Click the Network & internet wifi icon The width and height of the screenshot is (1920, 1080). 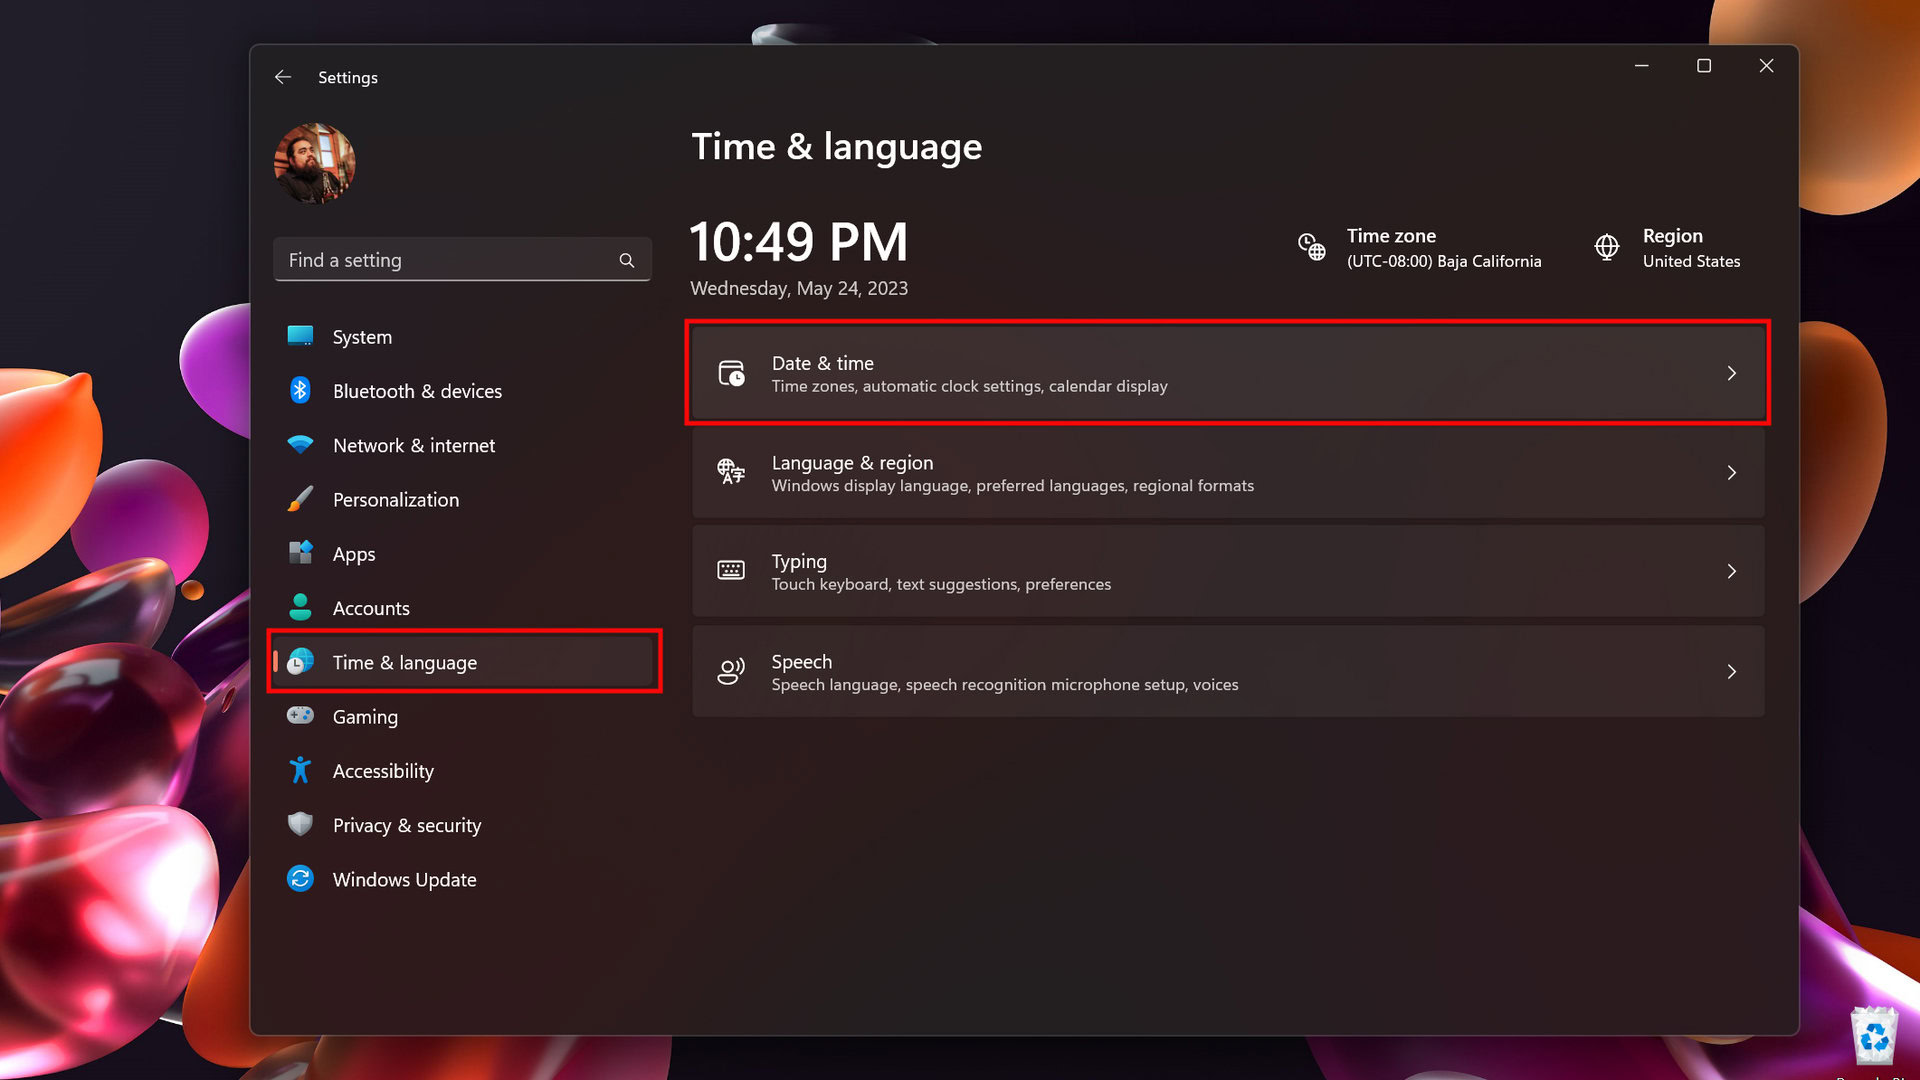300,445
